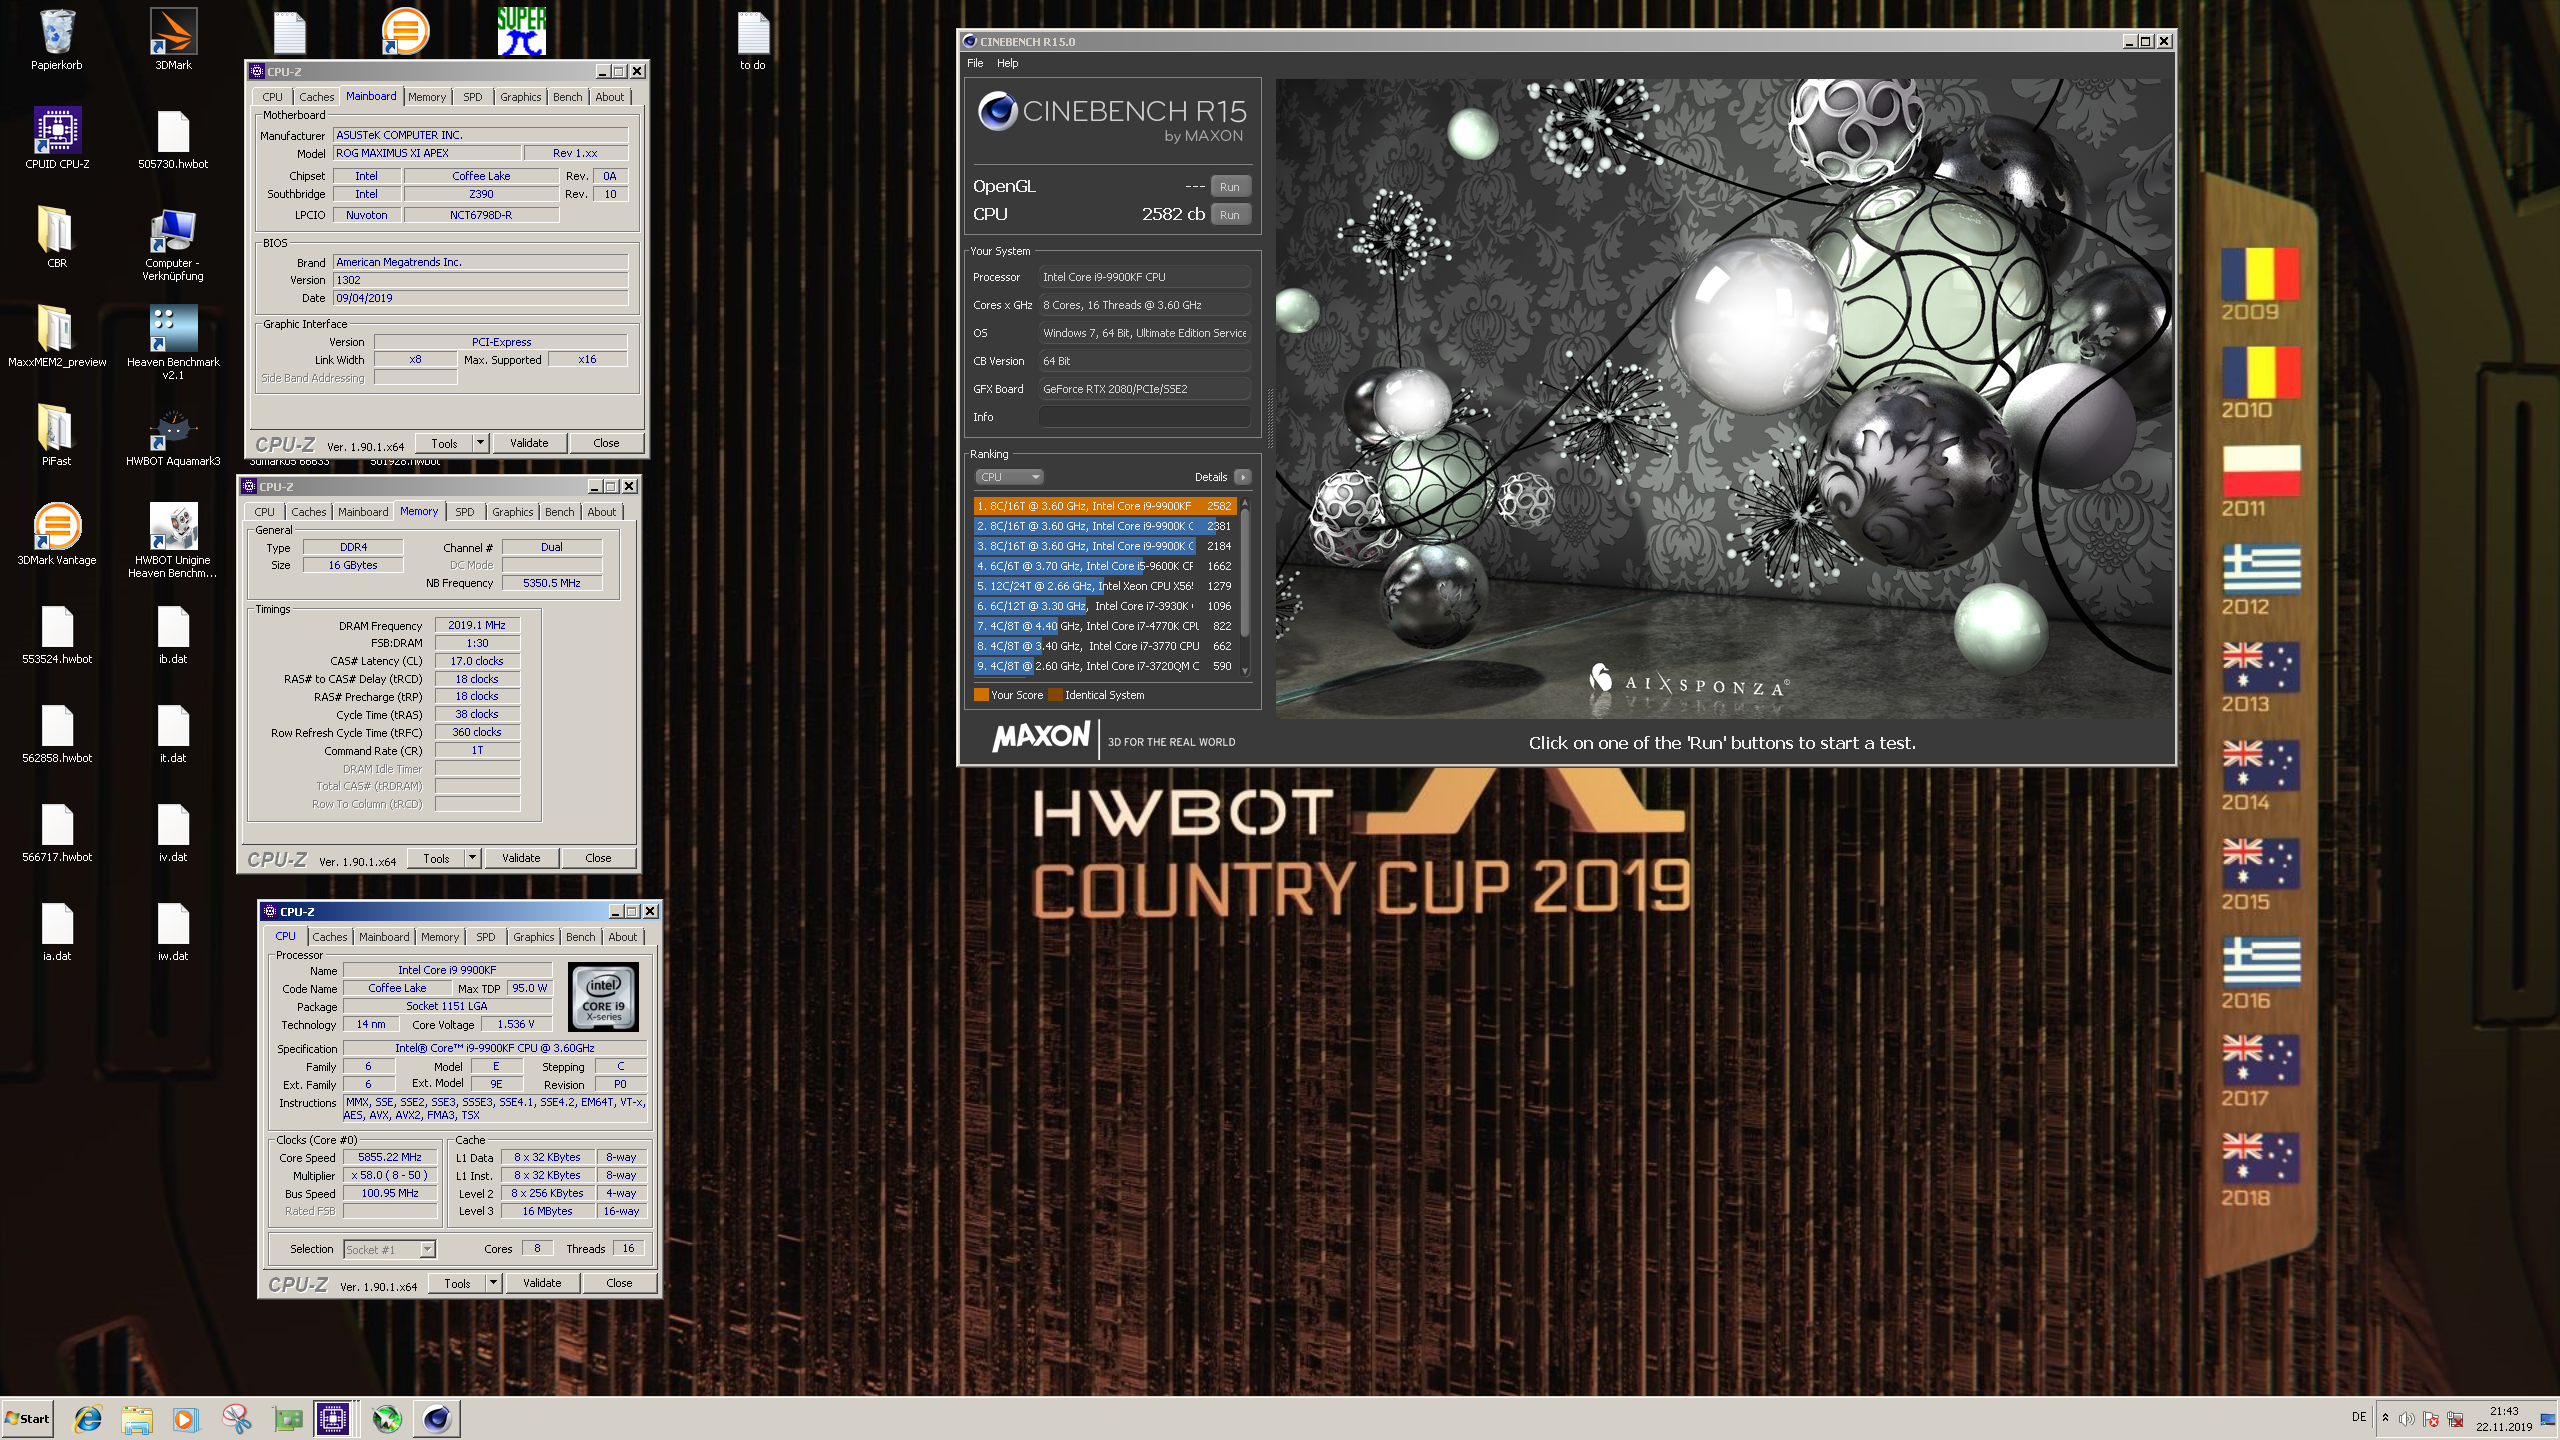Click Validate in the Memory CPU-Z window
Screen dimensions: 2560x1440
coord(521,858)
